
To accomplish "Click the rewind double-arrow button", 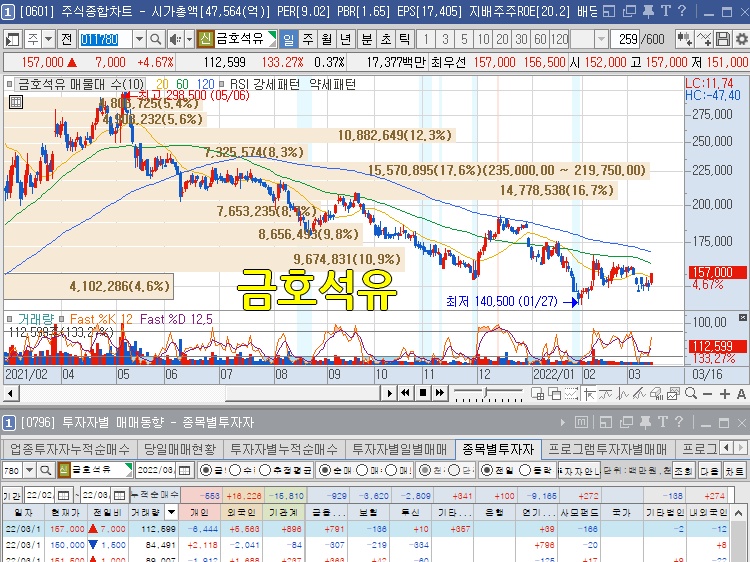I will click(x=405, y=393).
